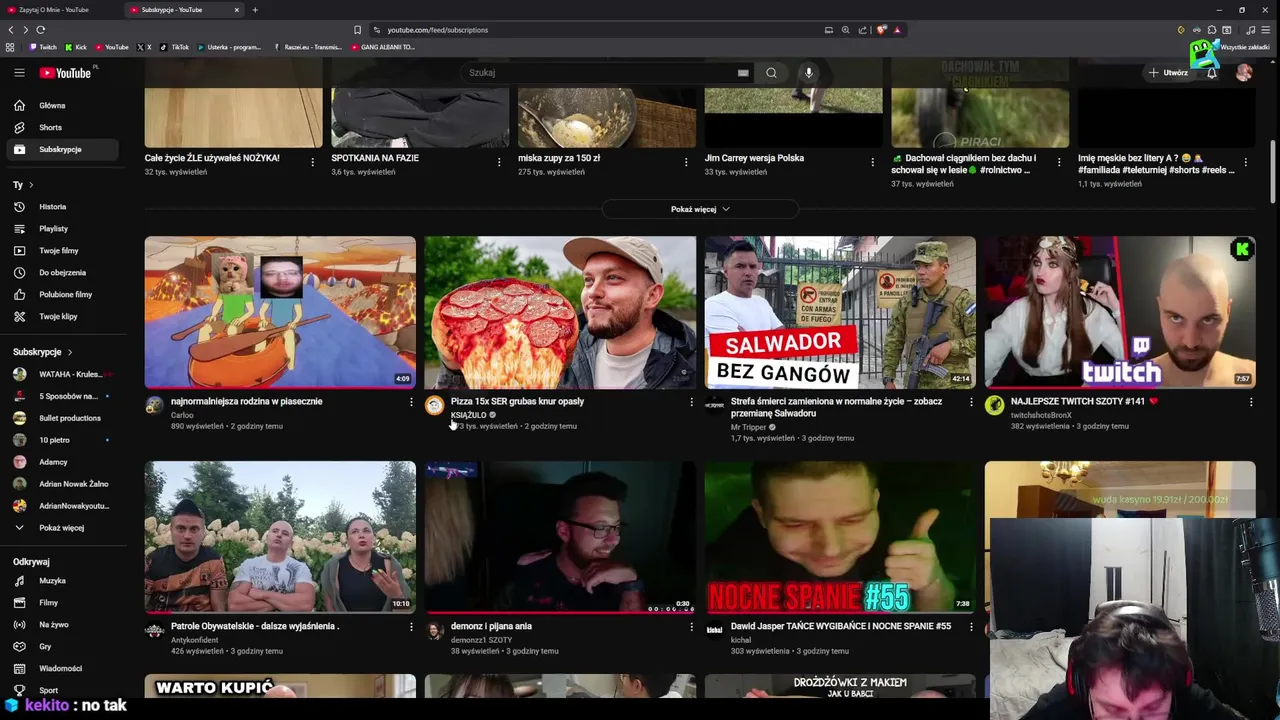
Task: Click the address bar URL
Action: click(438, 30)
